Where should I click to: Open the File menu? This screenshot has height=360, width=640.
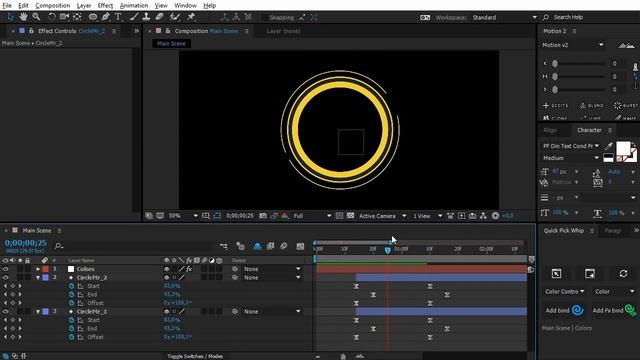click(x=7, y=5)
